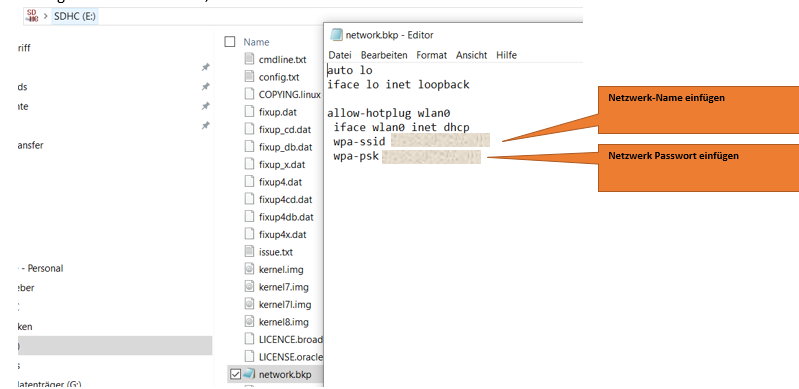Image resolution: width=799 pixels, height=389 pixels.
Task: Select the fixup4x.dat file icon
Action: coord(249,235)
